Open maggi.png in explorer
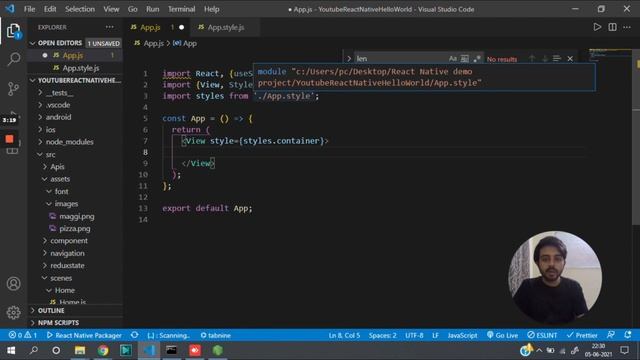This screenshot has height=360, width=640. tap(77, 216)
